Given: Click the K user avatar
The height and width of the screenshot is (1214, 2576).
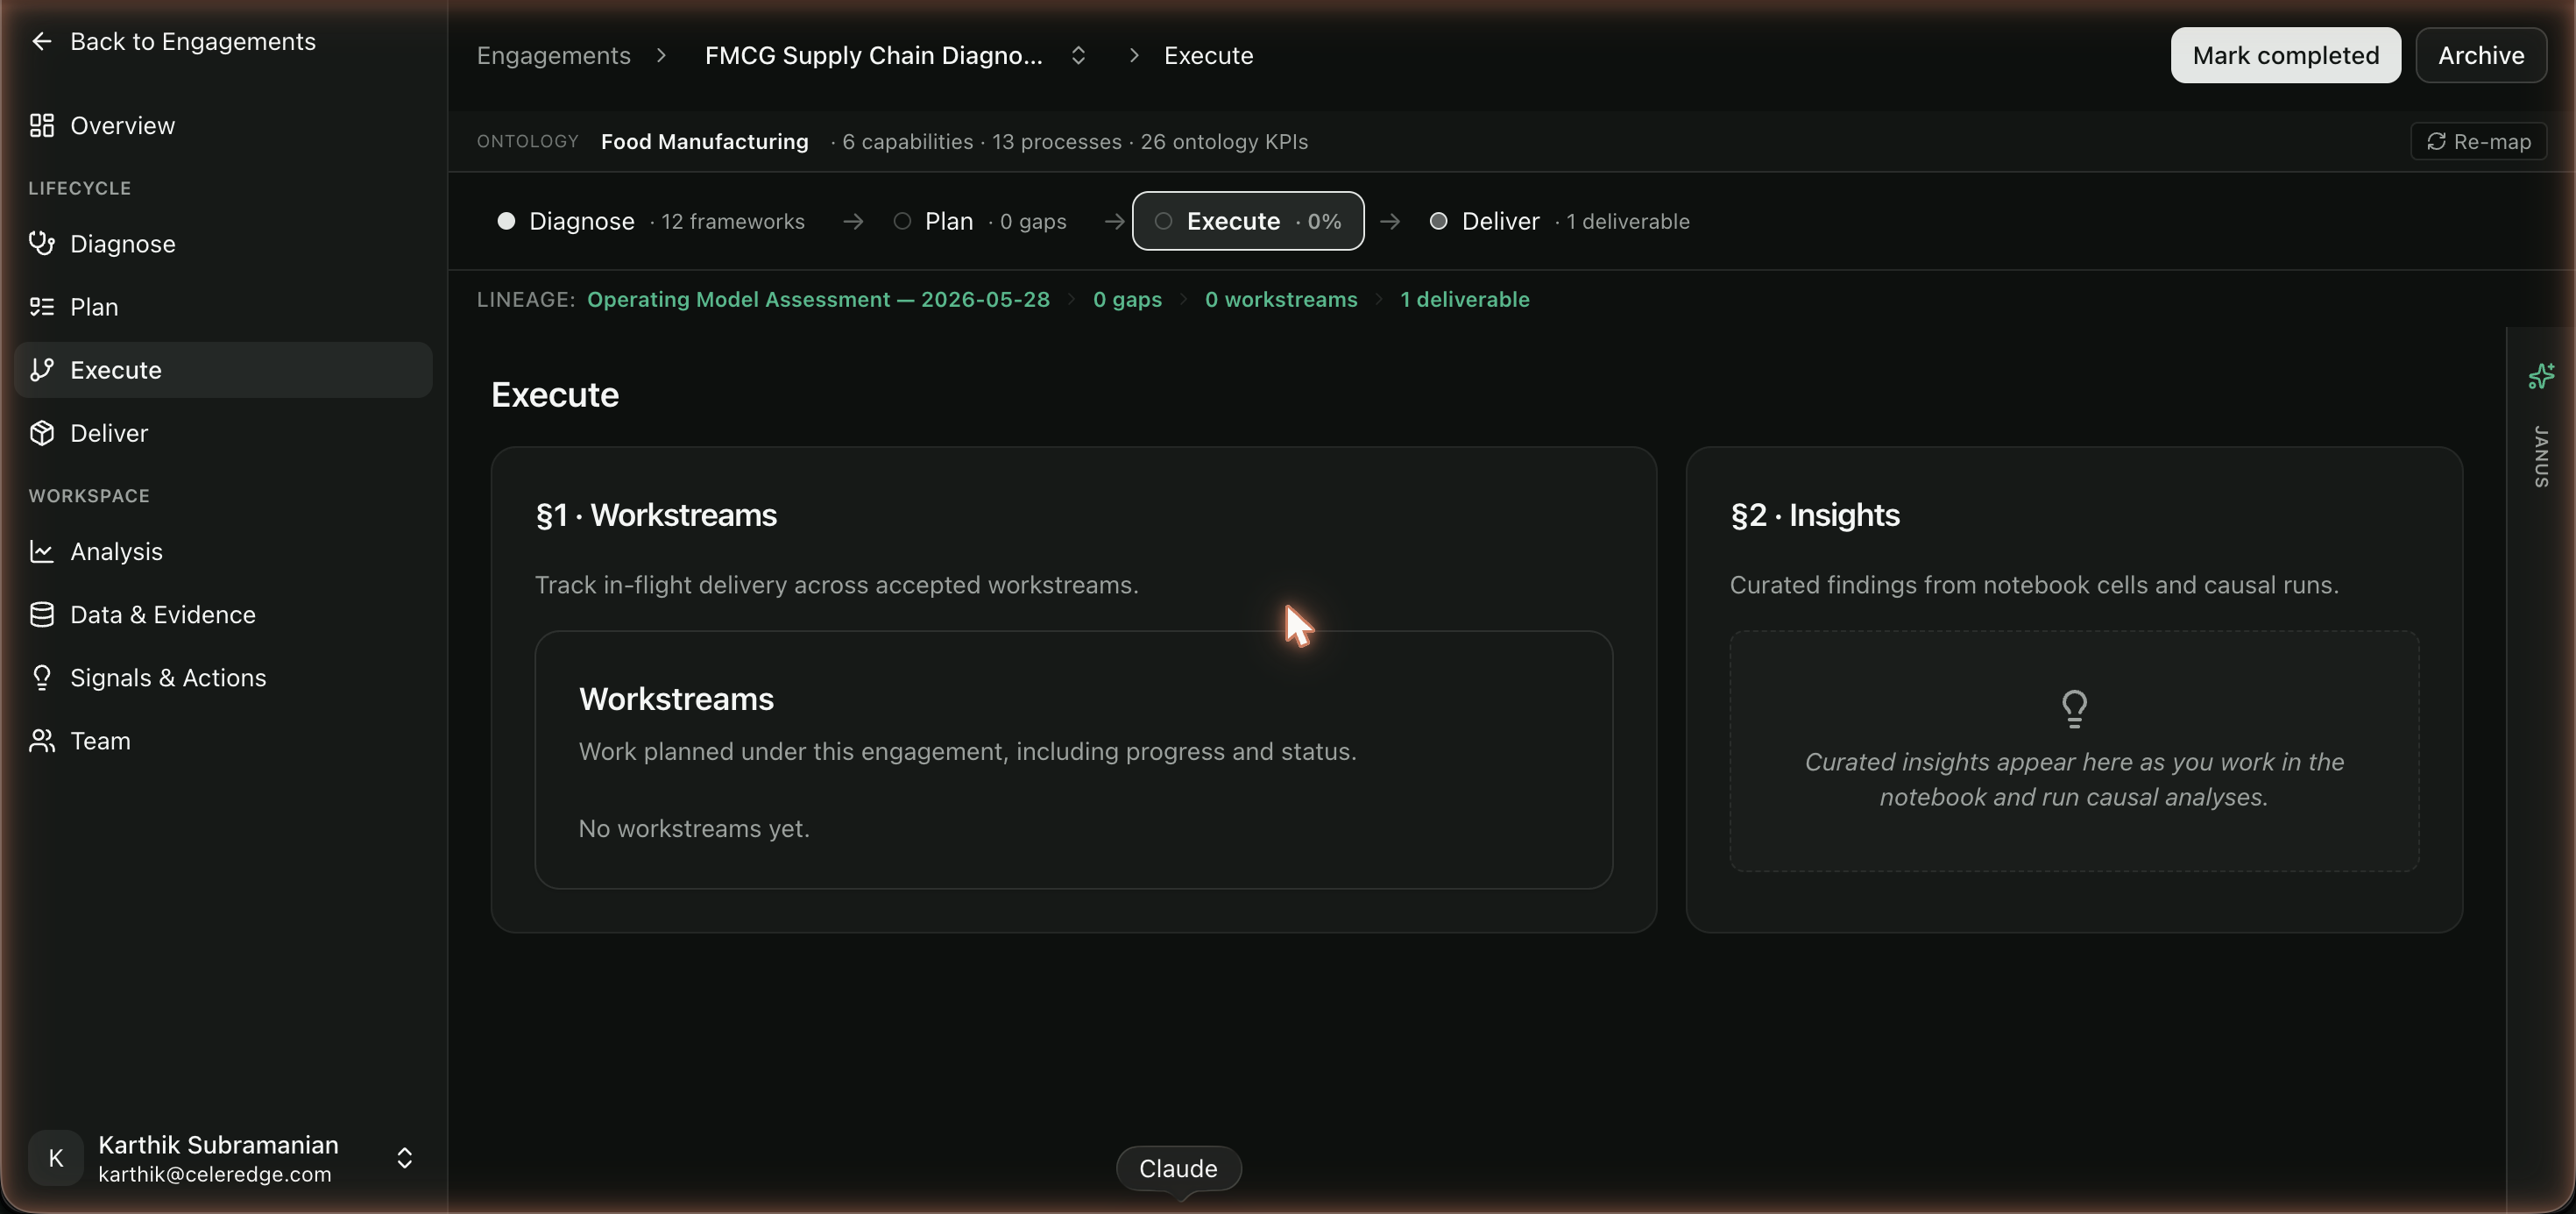Looking at the screenshot, I should coord(56,1158).
